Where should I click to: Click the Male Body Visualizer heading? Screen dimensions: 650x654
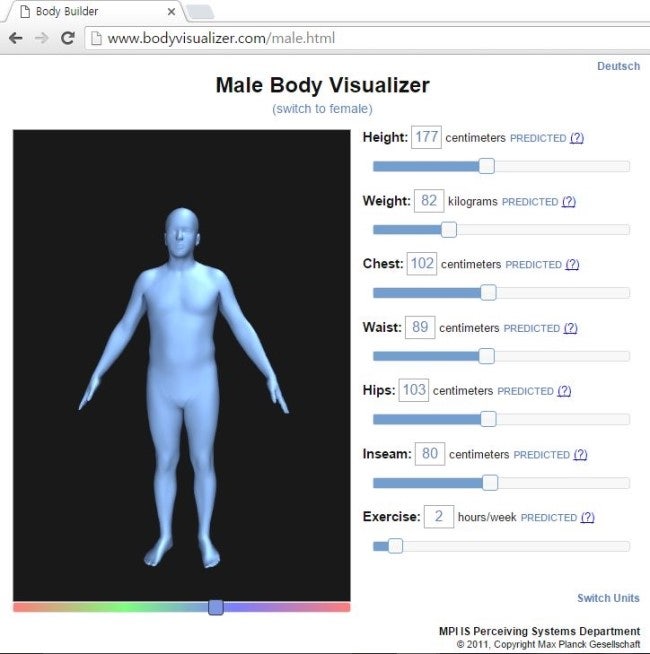tap(322, 86)
